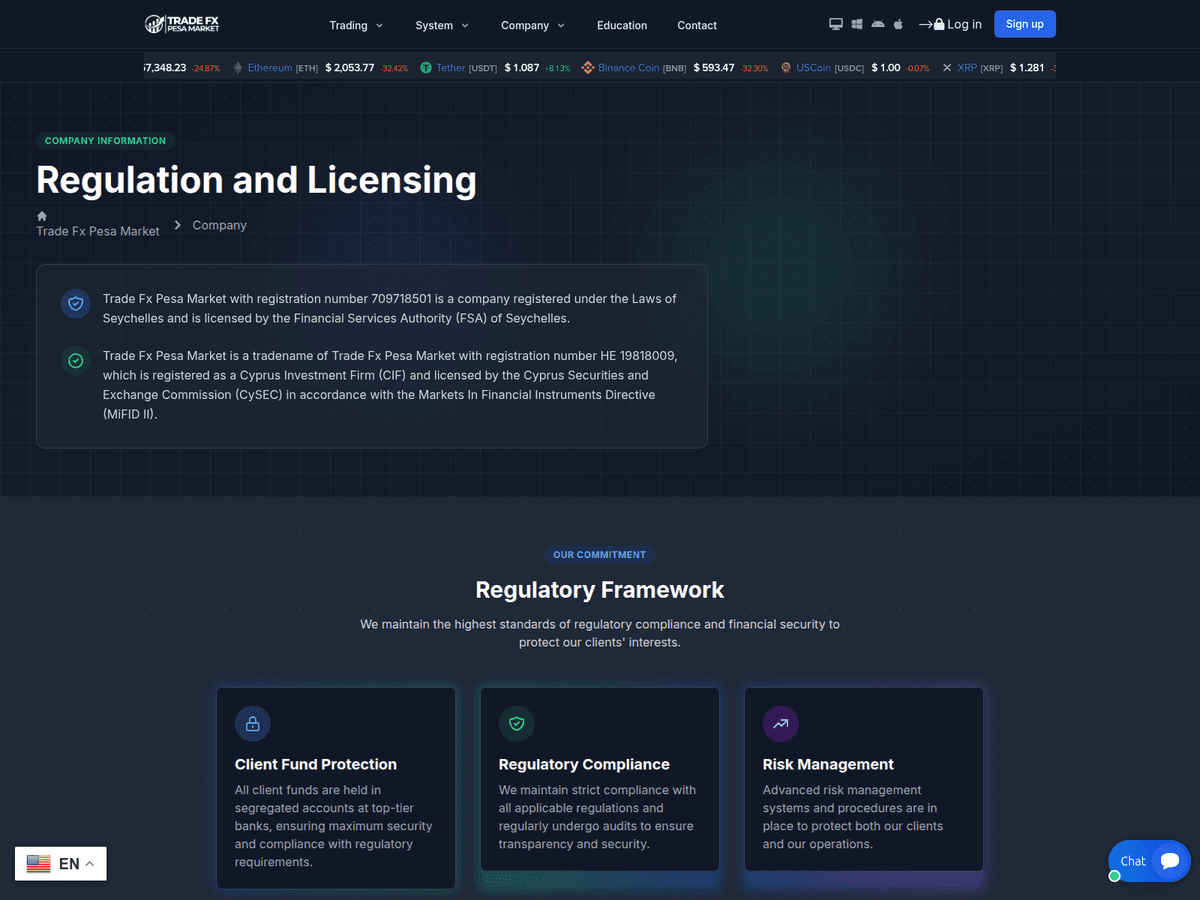Open the Trading dropdown menu
The width and height of the screenshot is (1200, 900).
[356, 25]
